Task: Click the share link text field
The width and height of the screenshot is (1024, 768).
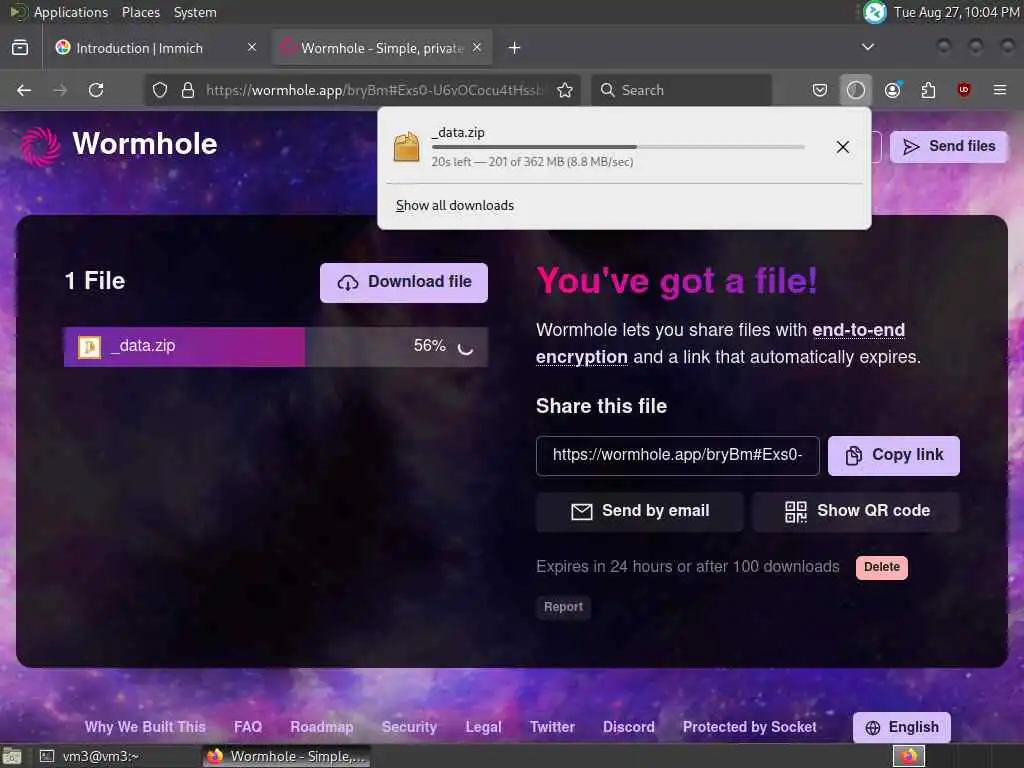Action: click(677, 455)
